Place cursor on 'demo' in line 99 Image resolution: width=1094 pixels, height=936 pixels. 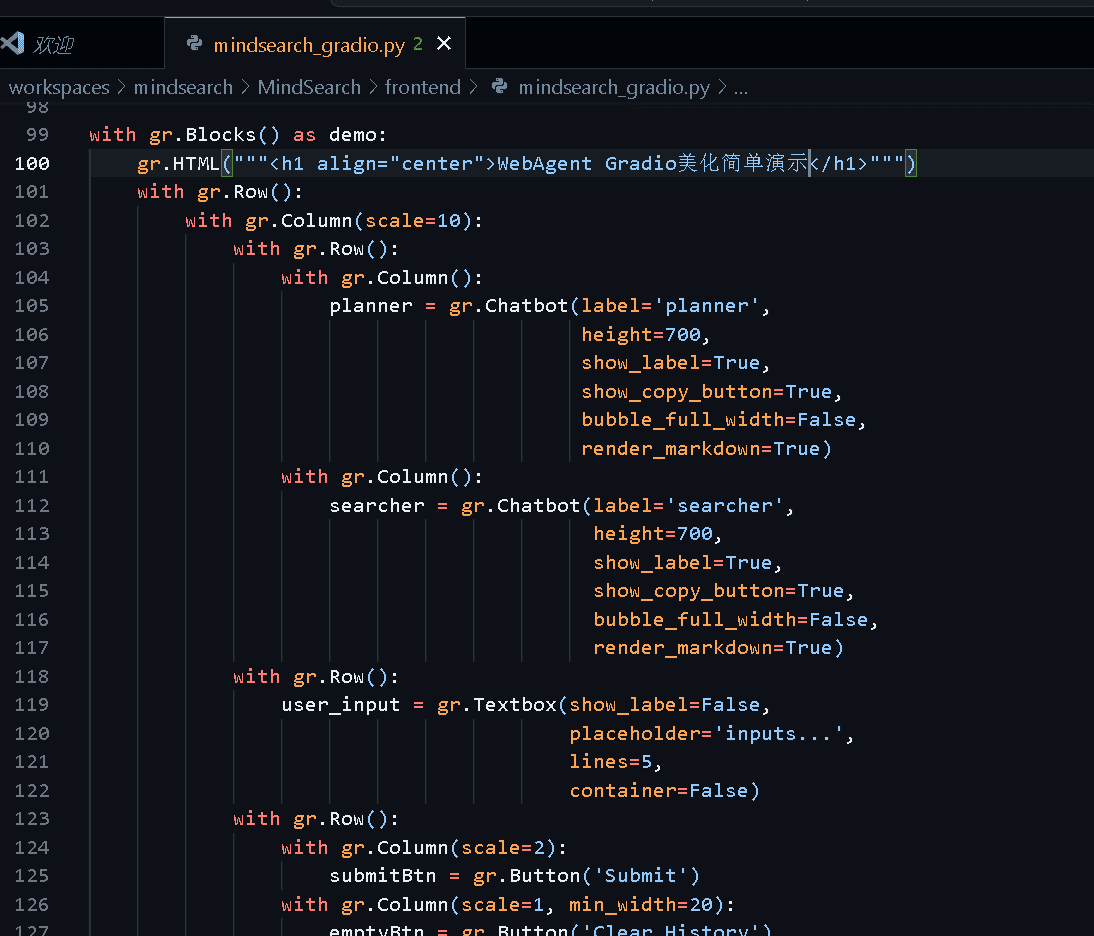pyautogui.click(x=352, y=135)
